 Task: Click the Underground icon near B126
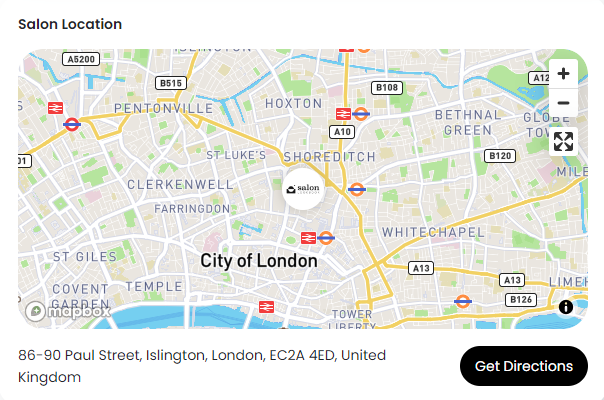click(463, 300)
